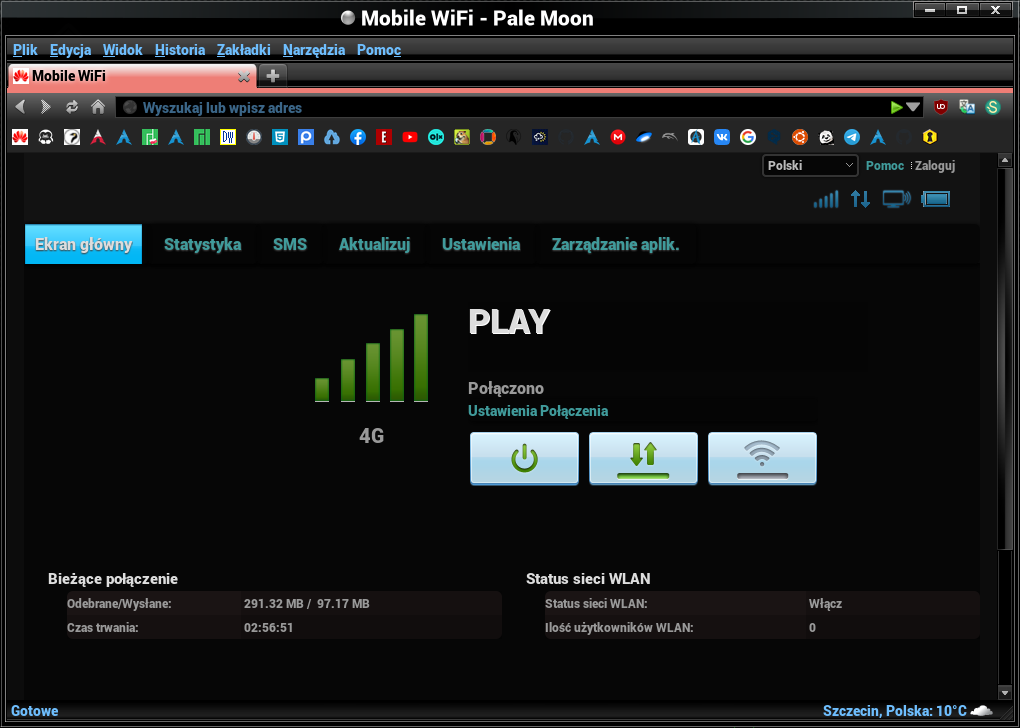The image size is (1020, 728).
Task: Toggle the mobile data arrows button
Action: 643,458
